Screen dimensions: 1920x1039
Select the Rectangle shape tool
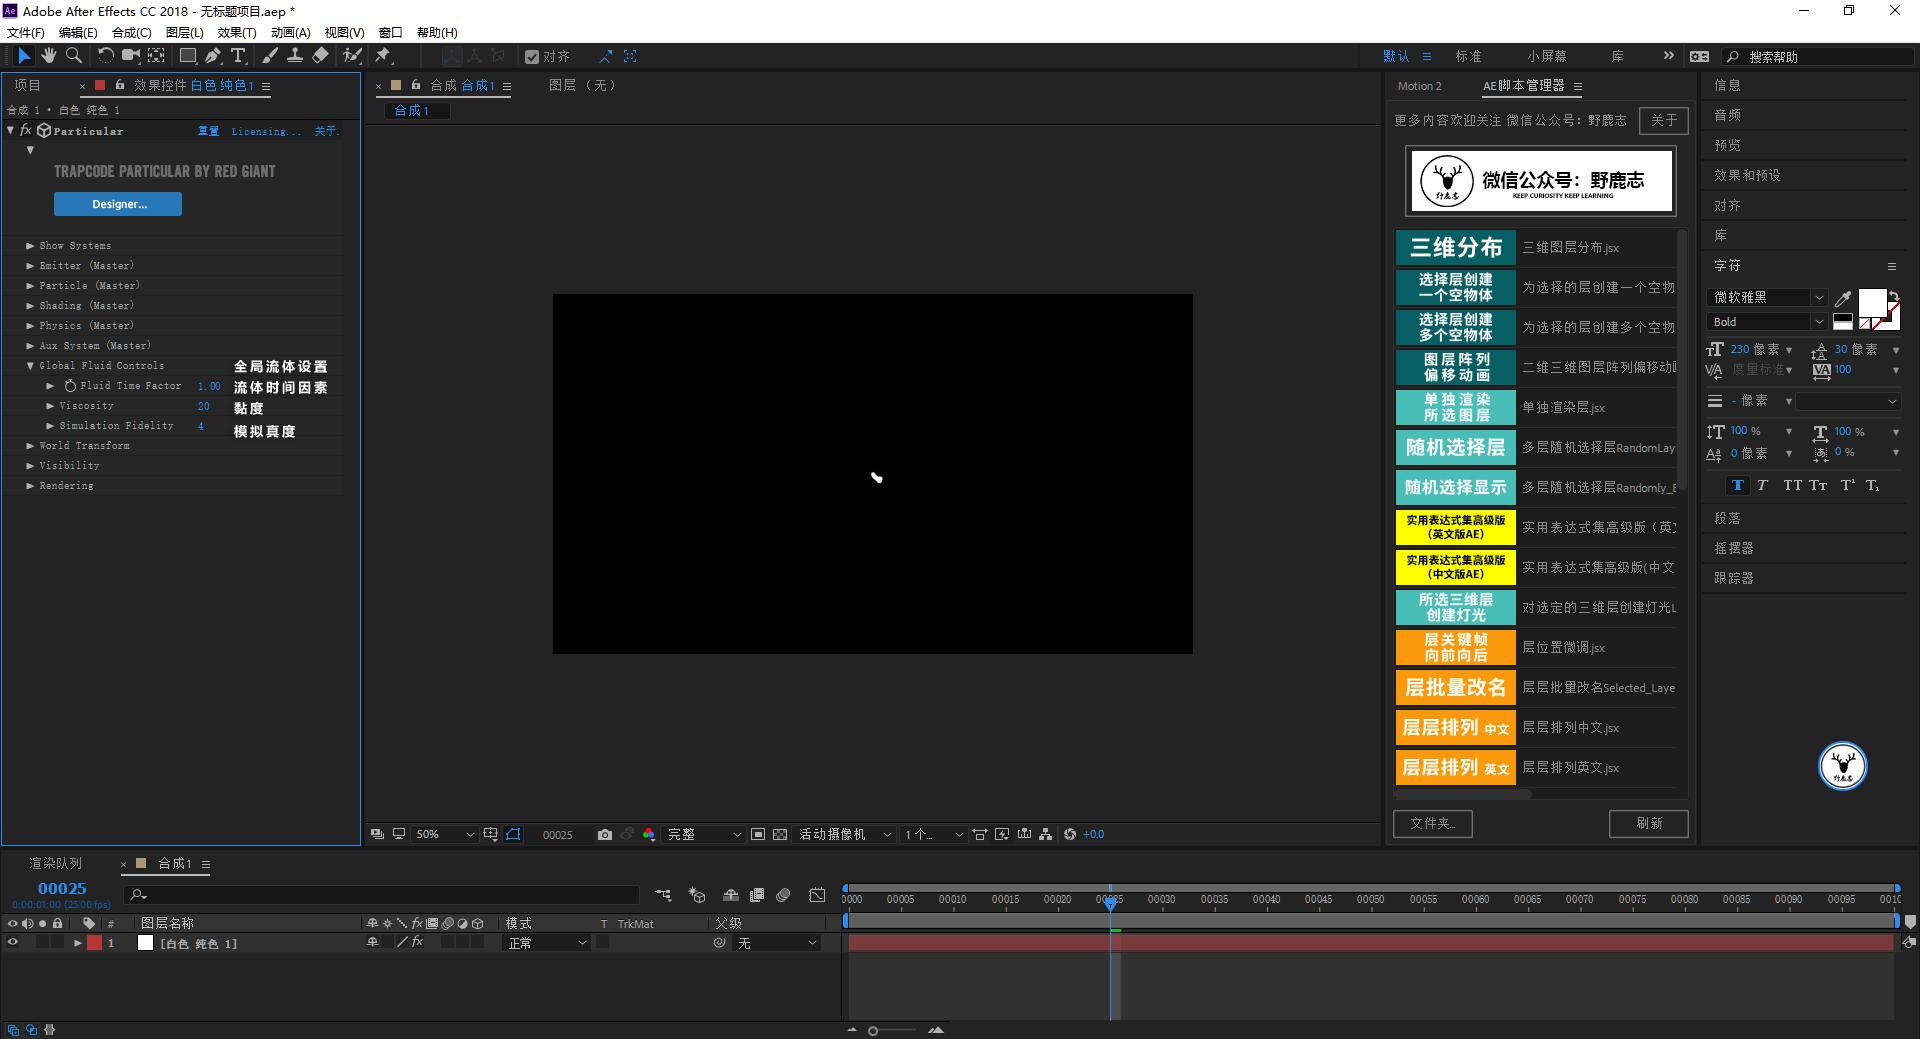coord(187,56)
